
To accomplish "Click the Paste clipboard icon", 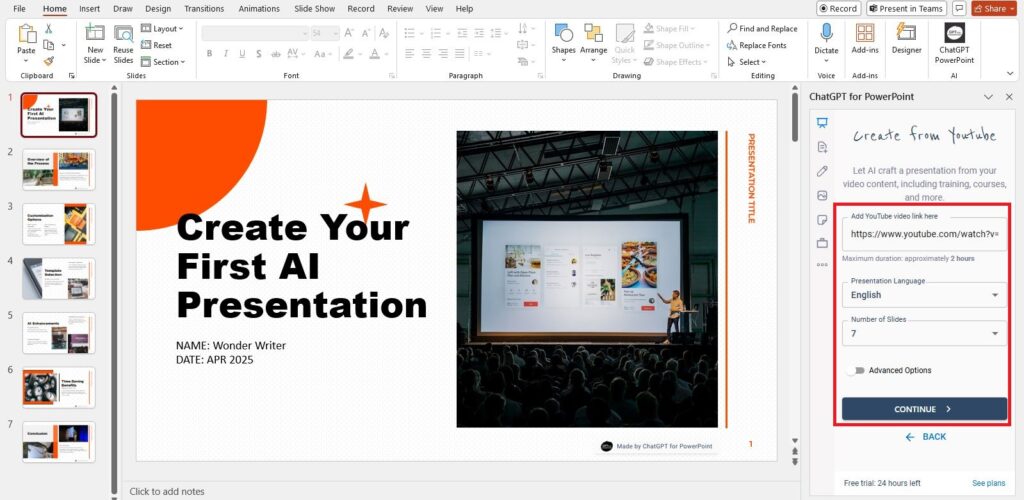I will tap(27, 34).
